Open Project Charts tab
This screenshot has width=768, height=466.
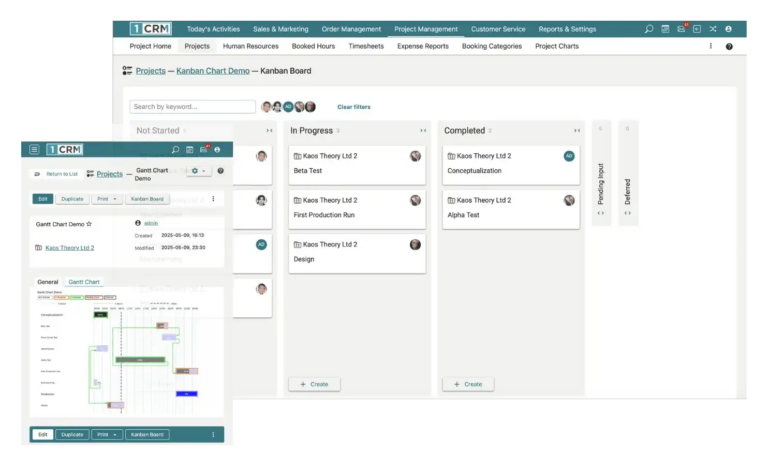(x=557, y=46)
